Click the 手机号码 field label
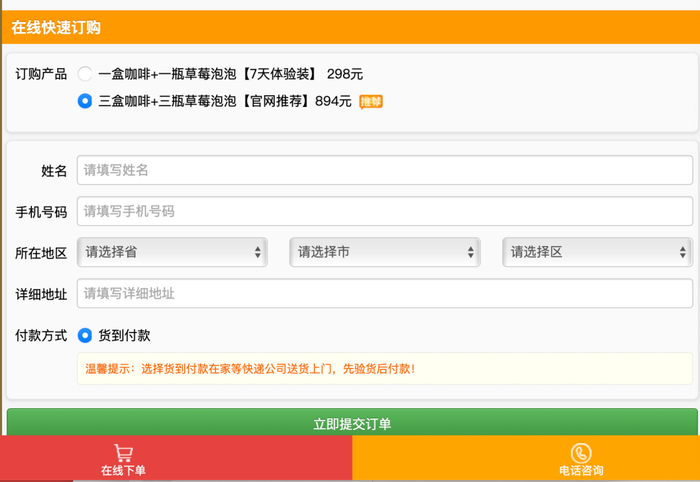The width and height of the screenshot is (700, 482). coord(41,212)
